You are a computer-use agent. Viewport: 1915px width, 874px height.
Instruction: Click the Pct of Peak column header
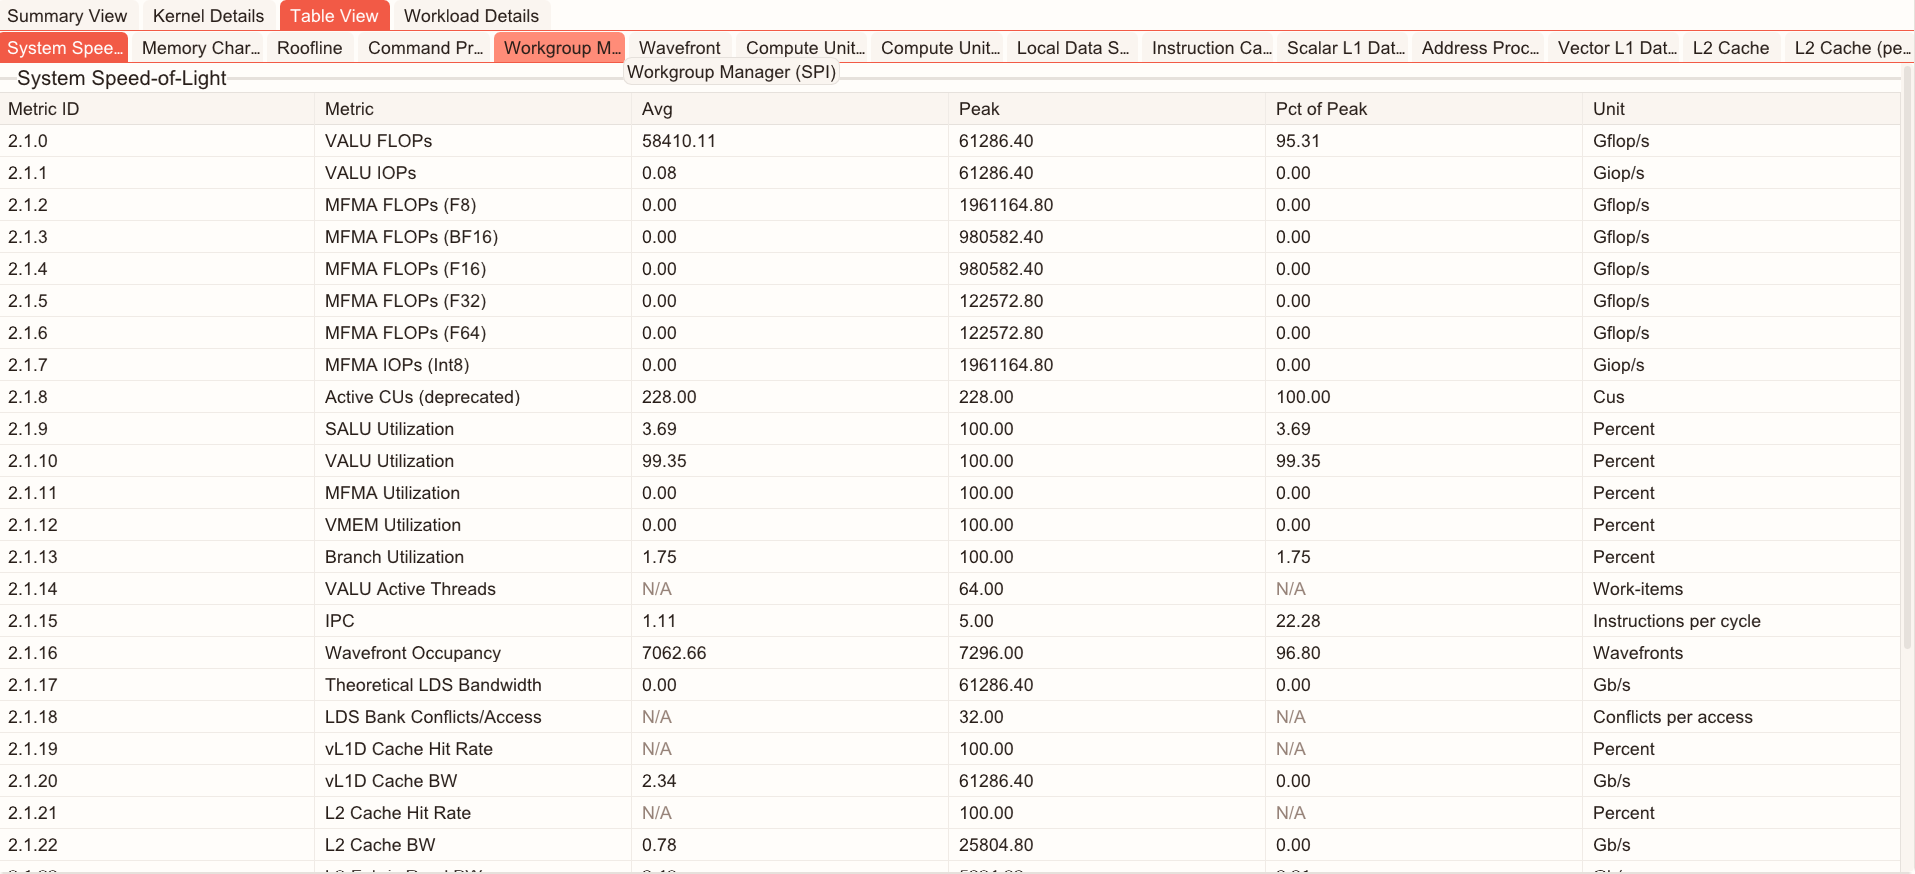click(1321, 109)
